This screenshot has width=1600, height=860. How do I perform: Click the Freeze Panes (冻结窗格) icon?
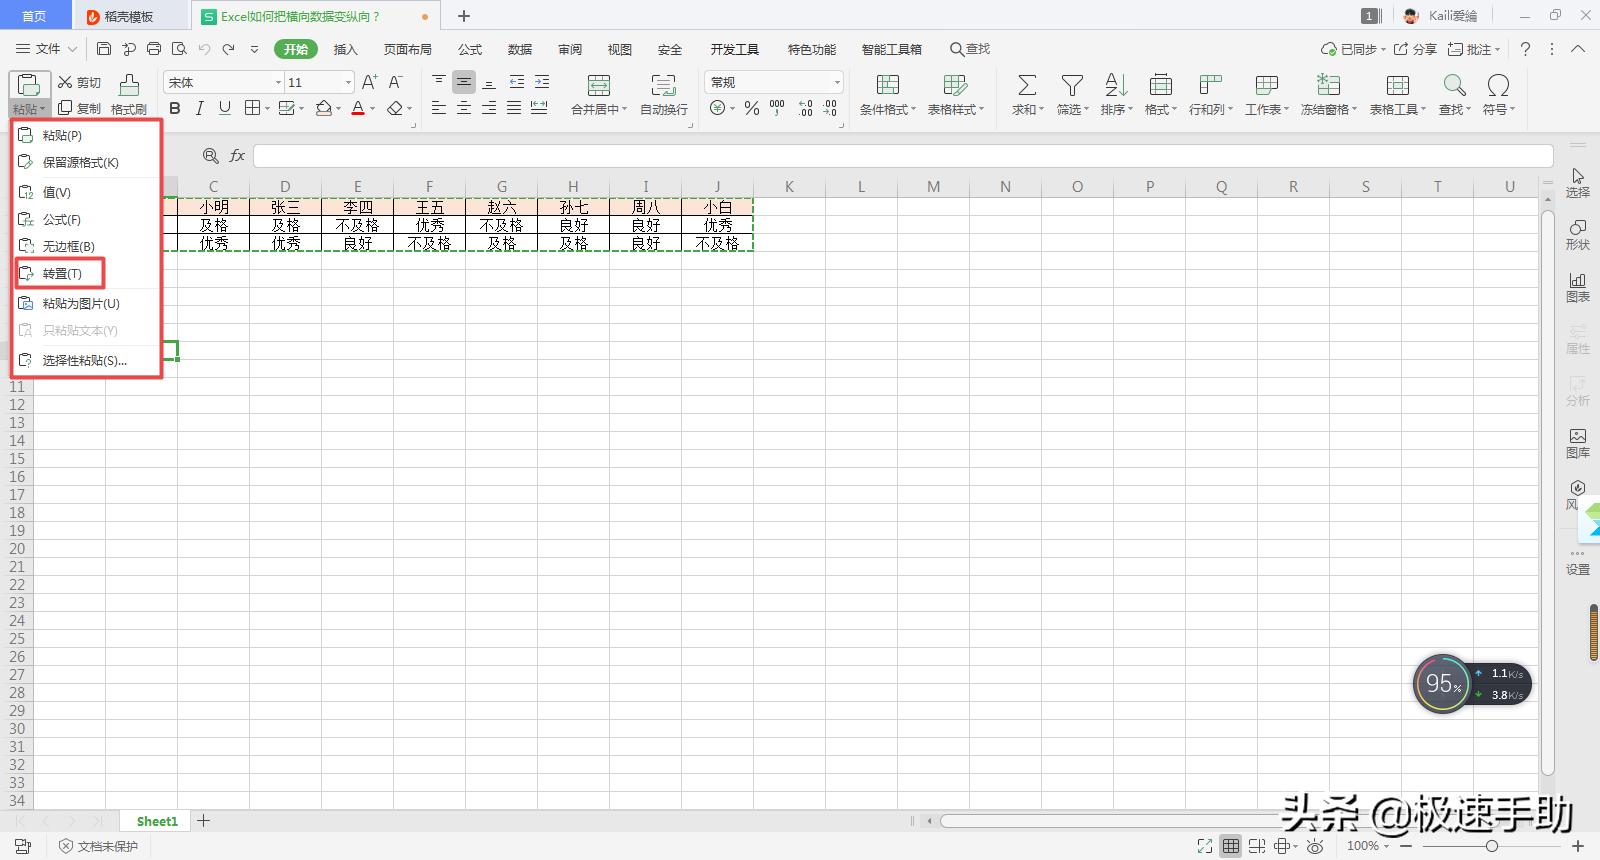(1328, 86)
